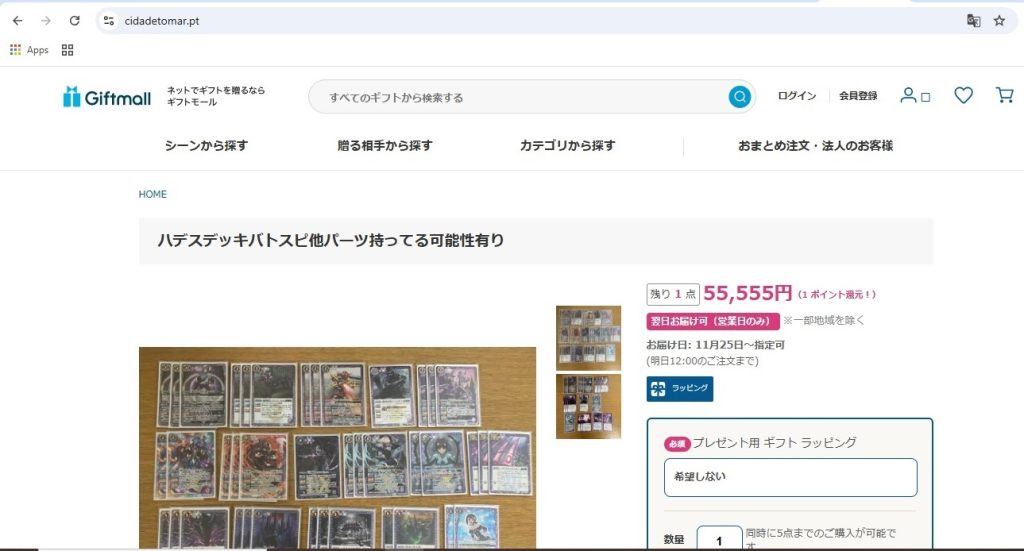Click the blue search magnifier button
The width and height of the screenshot is (1024, 551).
tap(739, 97)
